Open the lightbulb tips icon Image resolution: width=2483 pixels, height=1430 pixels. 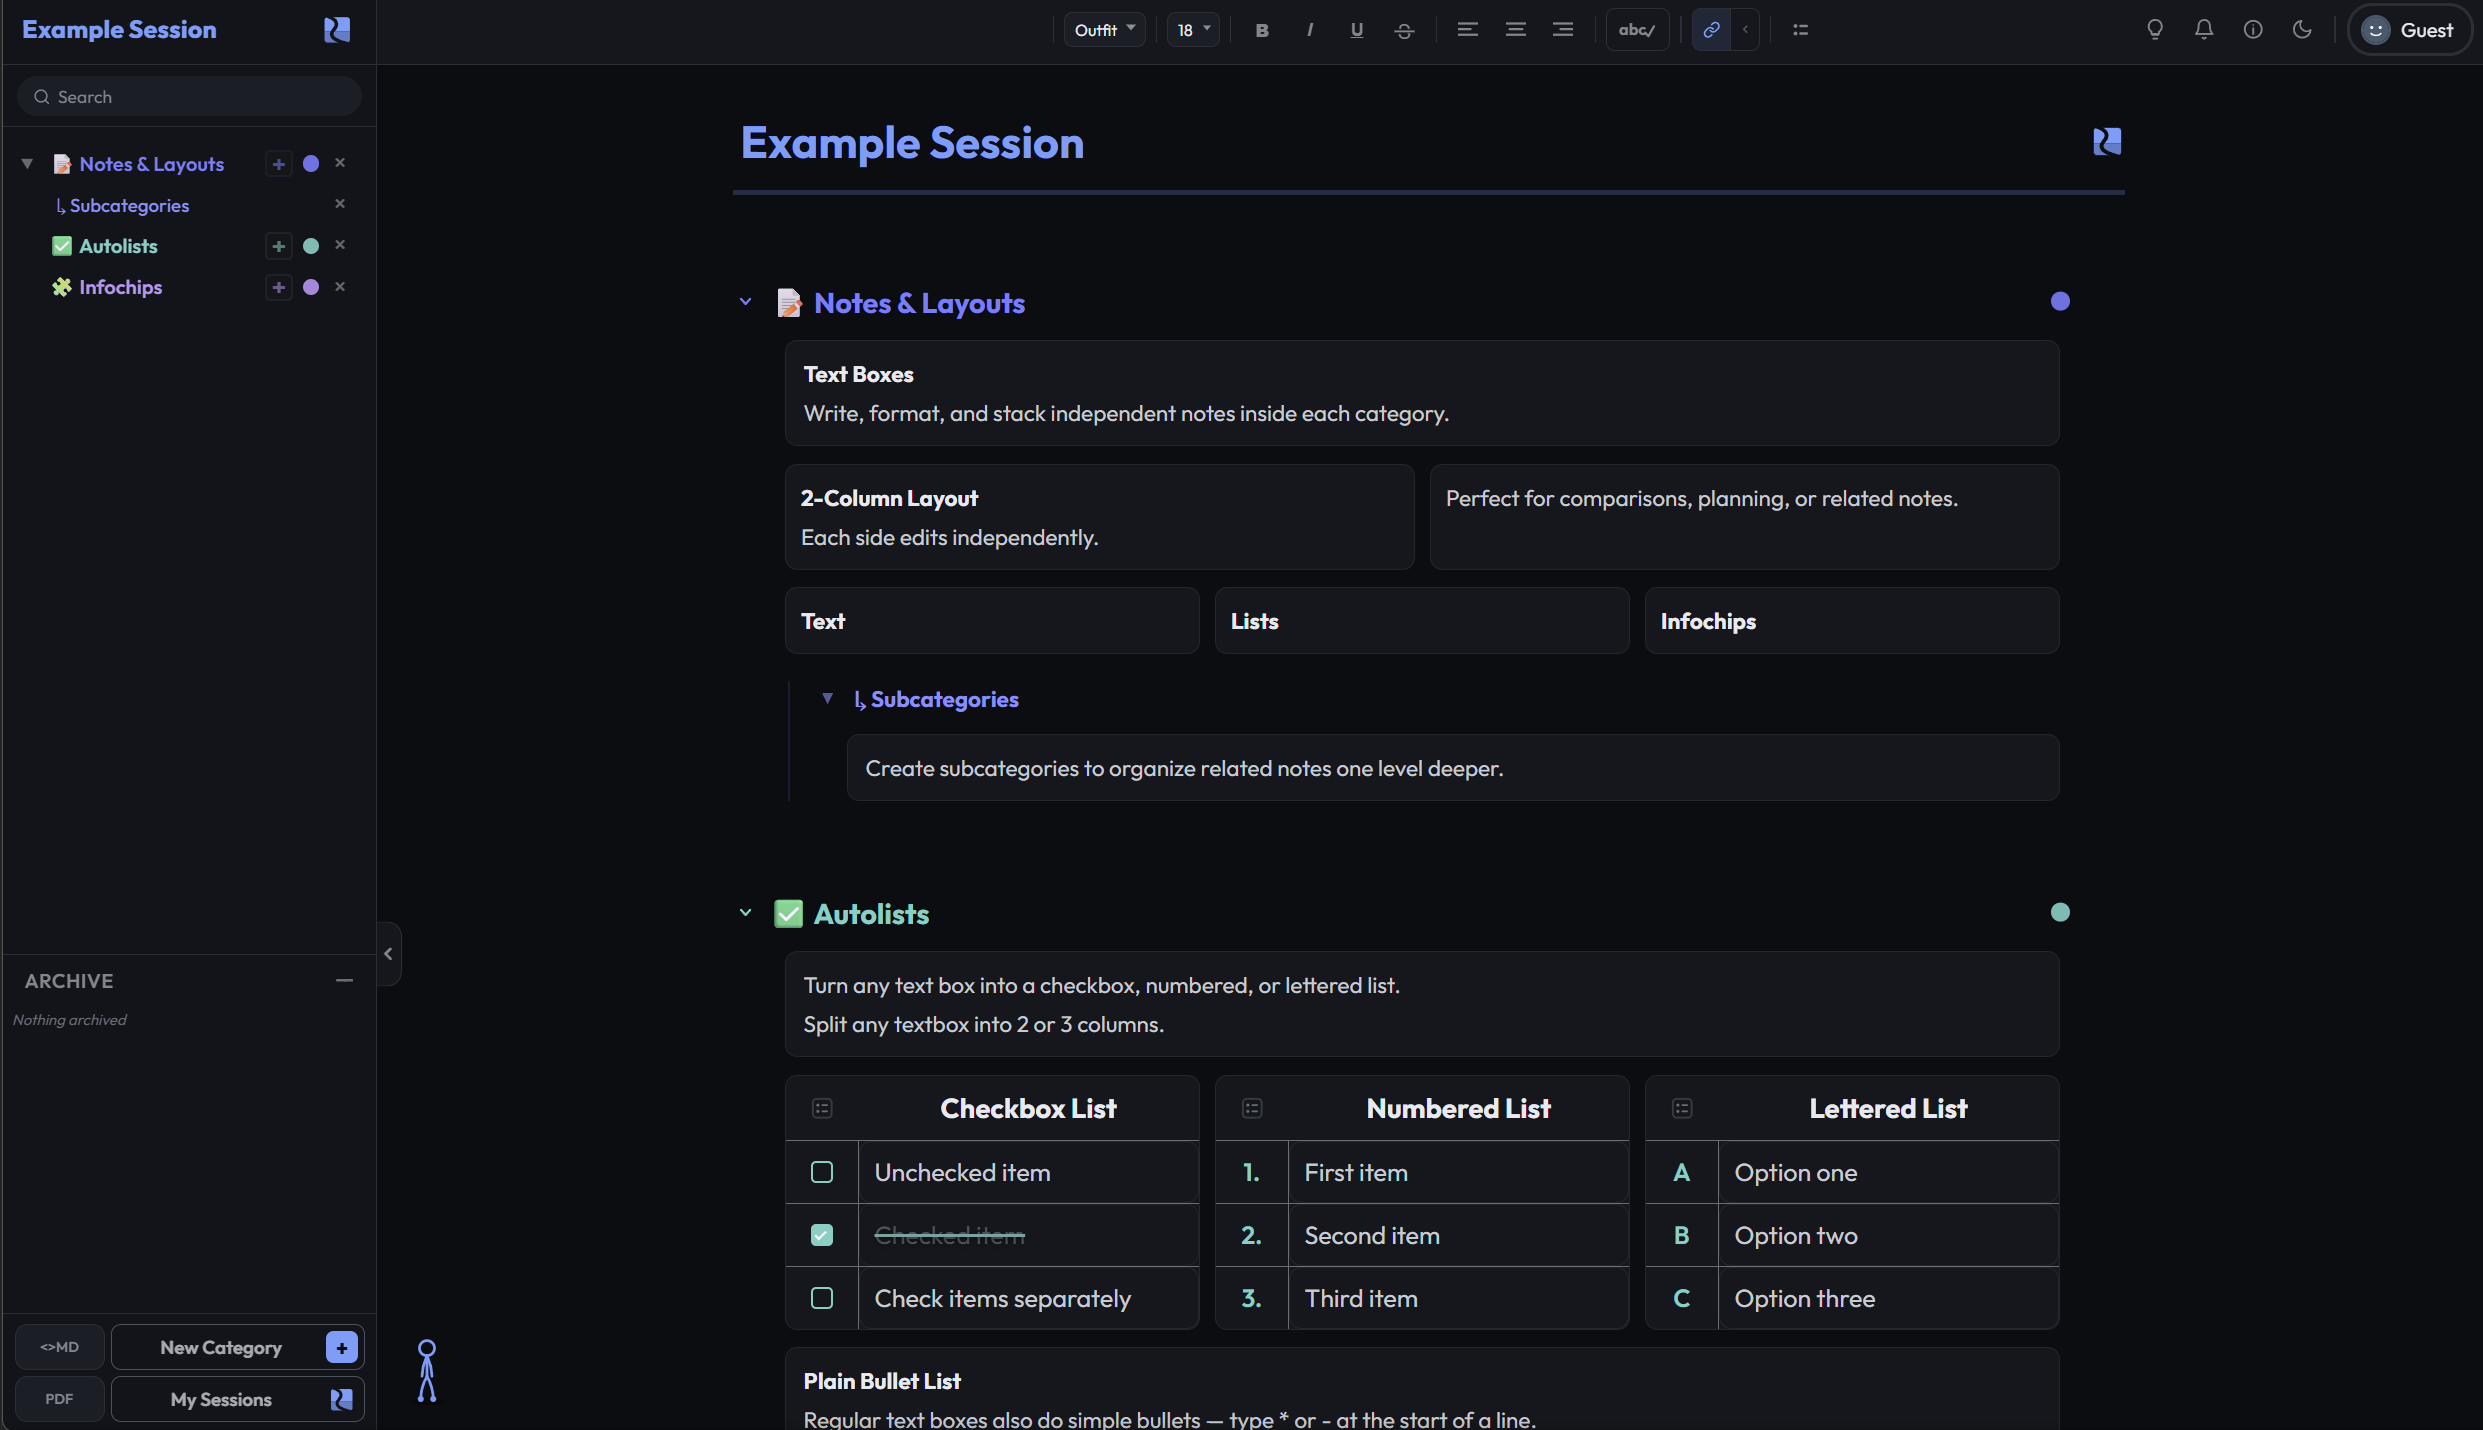2155,30
